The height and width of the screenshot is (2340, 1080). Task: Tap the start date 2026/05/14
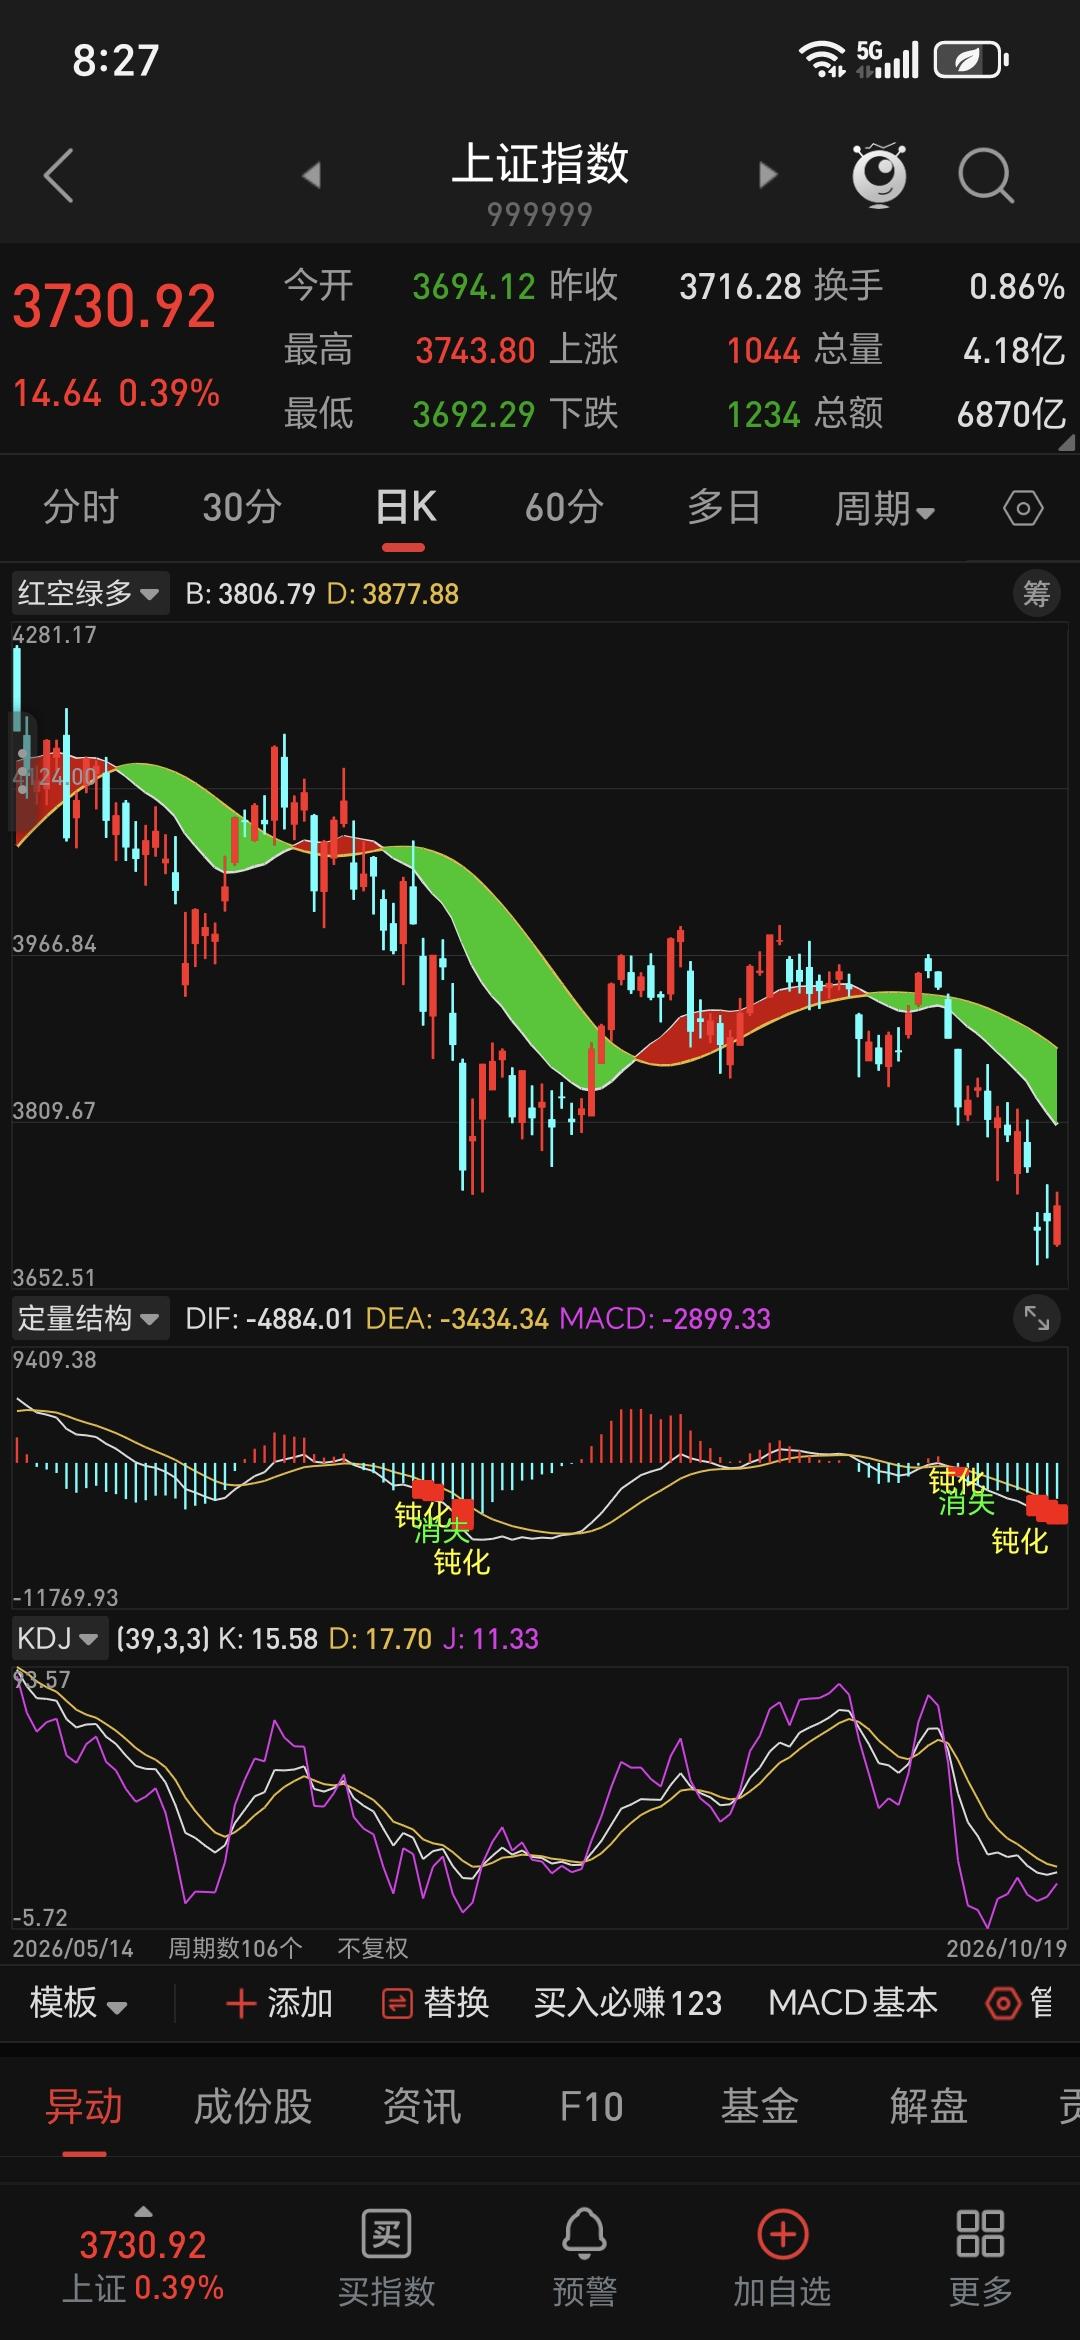pos(73,1948)
